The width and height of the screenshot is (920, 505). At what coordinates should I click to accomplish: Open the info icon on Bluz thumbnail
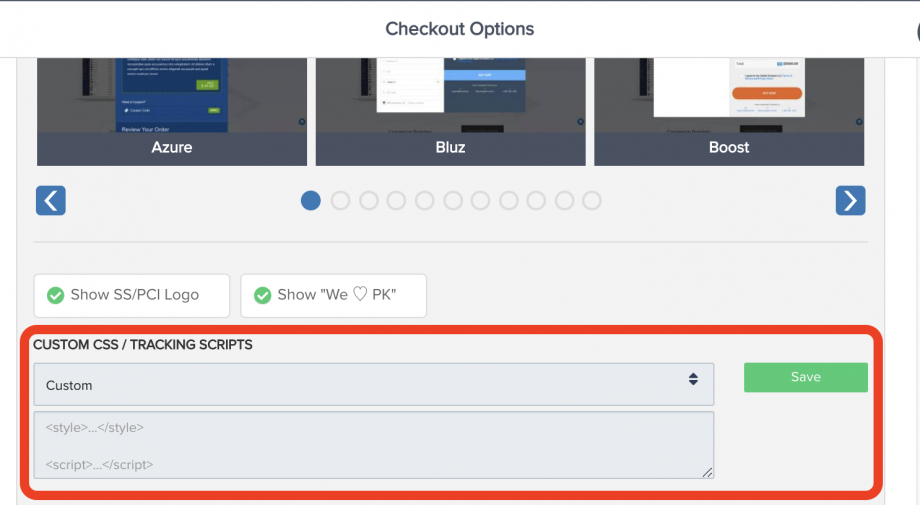(x=581, y=122)
